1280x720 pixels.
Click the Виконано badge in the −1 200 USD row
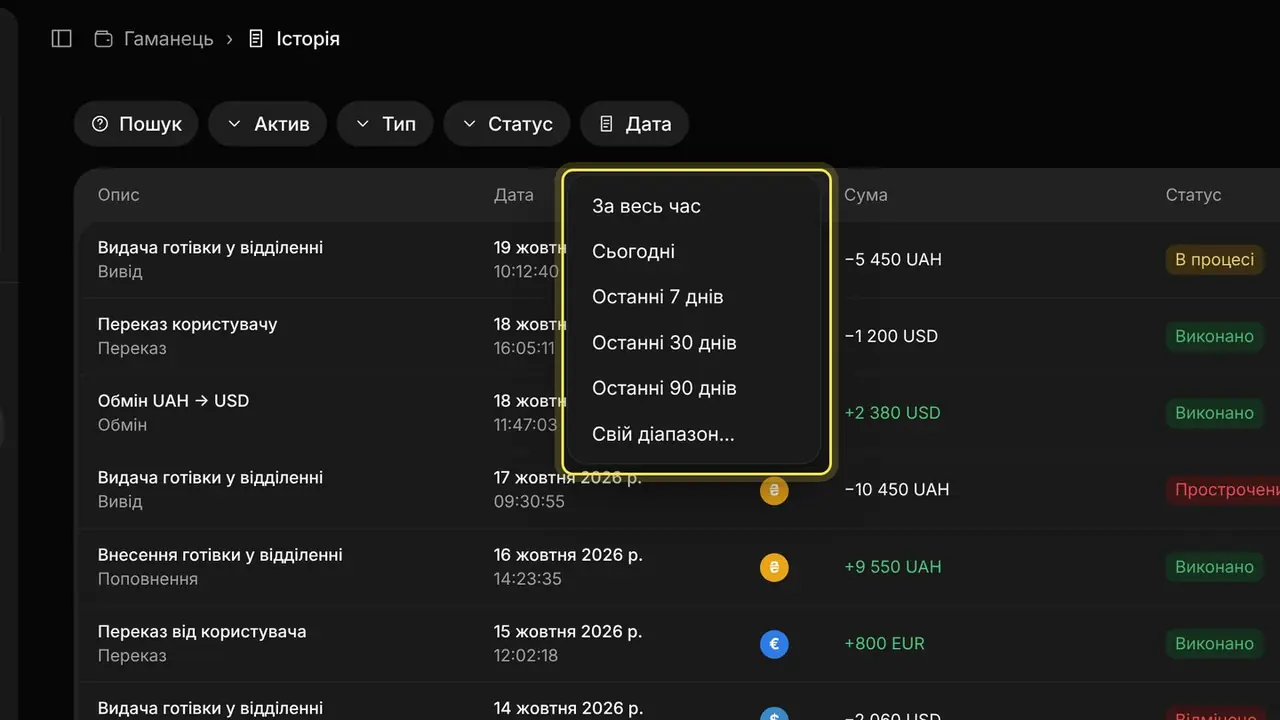point(1214,337)
